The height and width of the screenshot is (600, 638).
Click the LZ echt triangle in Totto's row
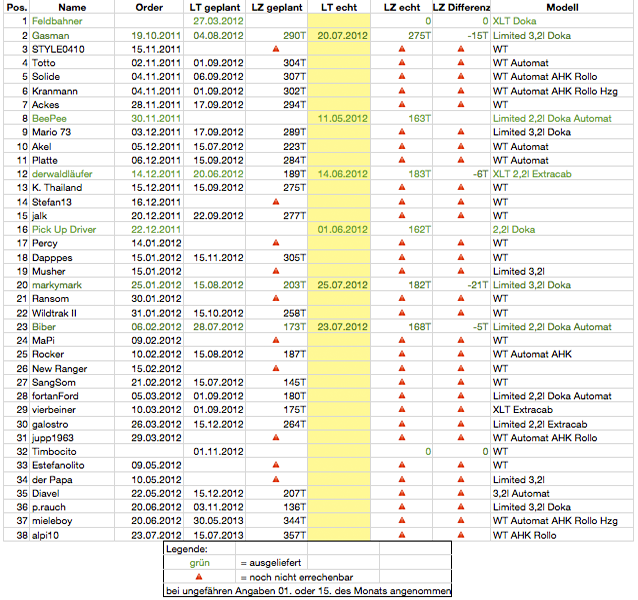402,62
